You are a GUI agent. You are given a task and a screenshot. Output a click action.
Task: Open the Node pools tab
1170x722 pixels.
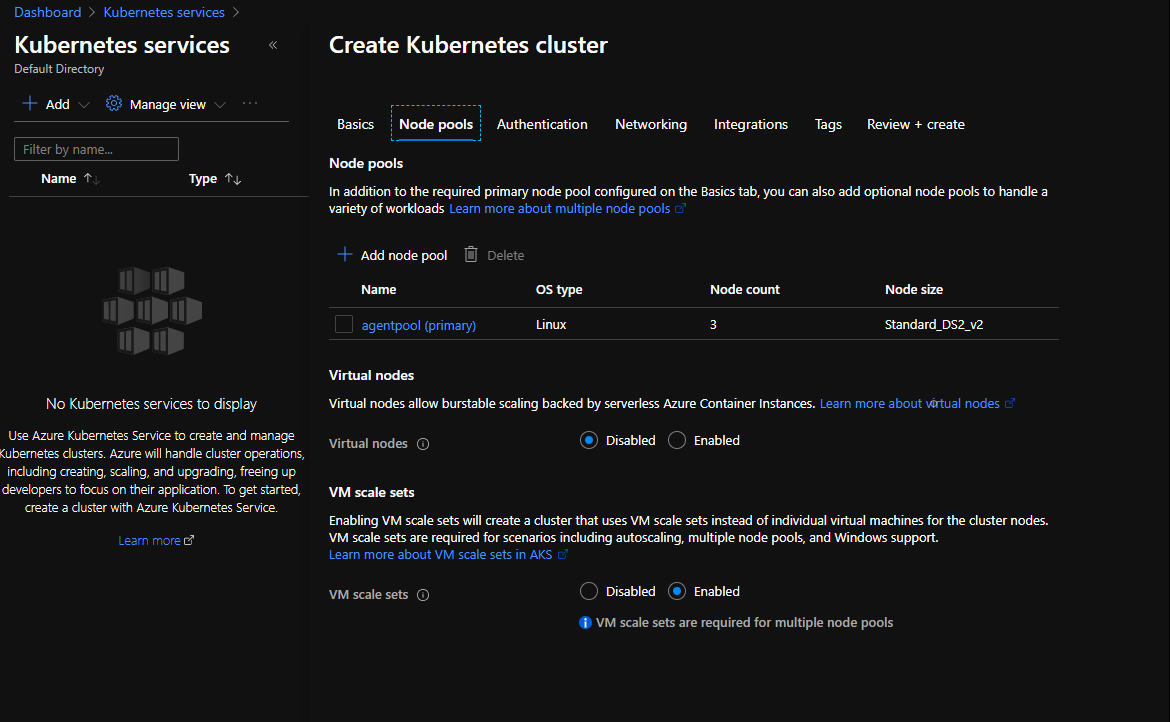point(436,124)
